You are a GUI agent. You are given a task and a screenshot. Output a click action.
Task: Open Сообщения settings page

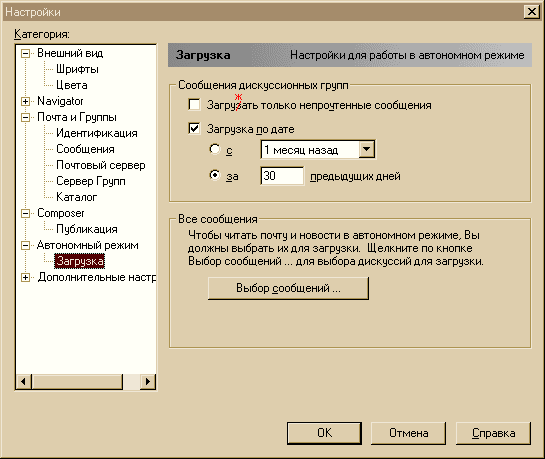point(85,149)
